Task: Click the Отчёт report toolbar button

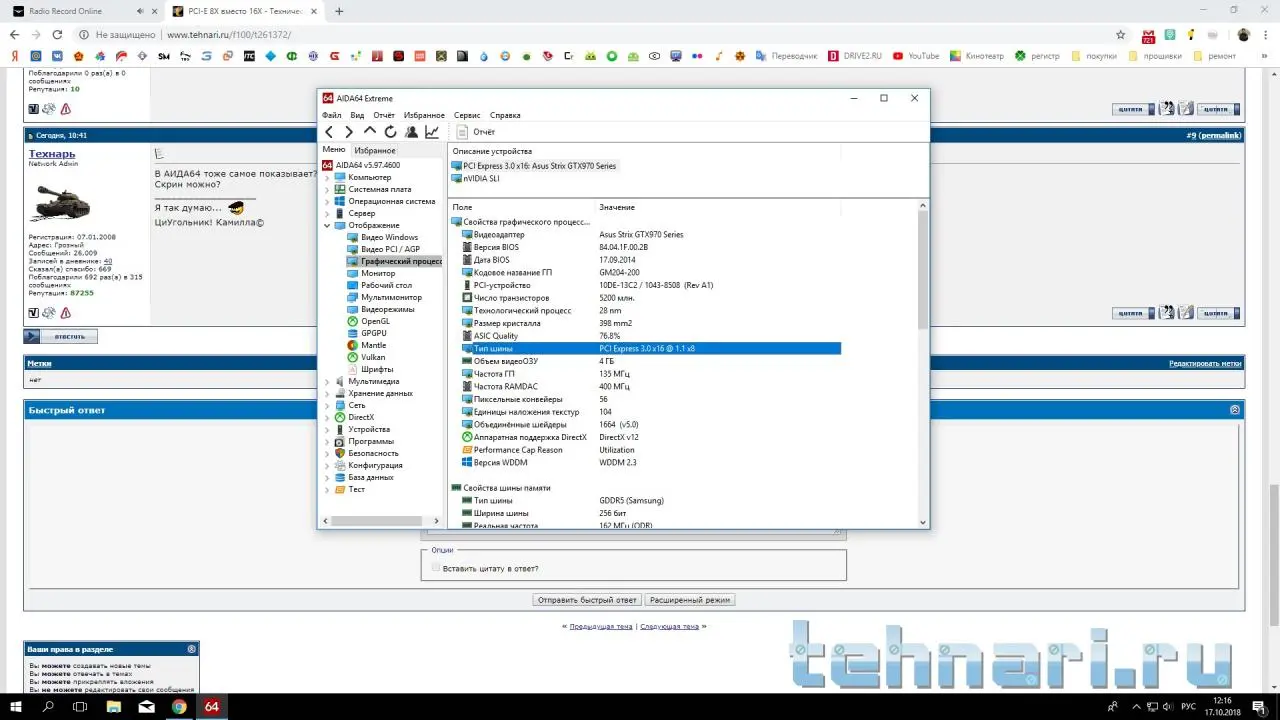Action: coord(476,132)
